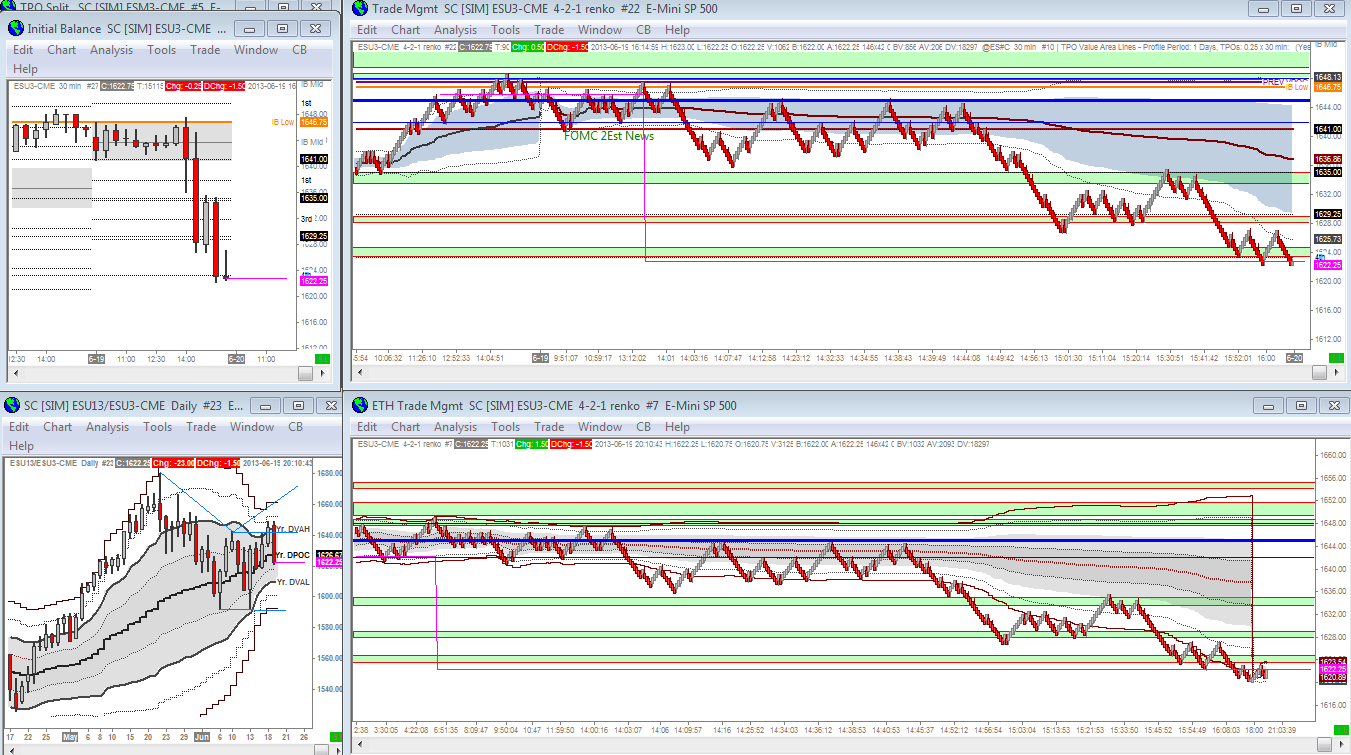Open Edit menu in top Trade Mgmt #22 window

coord(367,30)
